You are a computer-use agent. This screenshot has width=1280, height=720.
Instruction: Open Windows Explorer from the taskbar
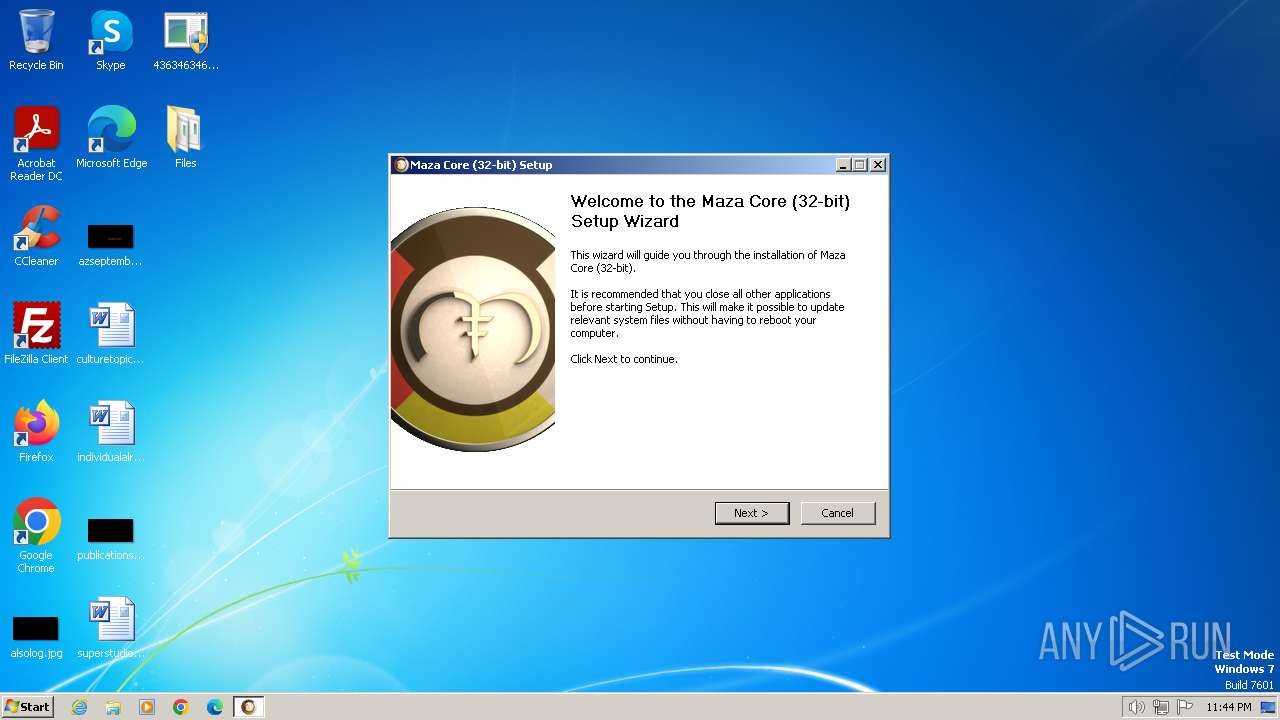113,707
